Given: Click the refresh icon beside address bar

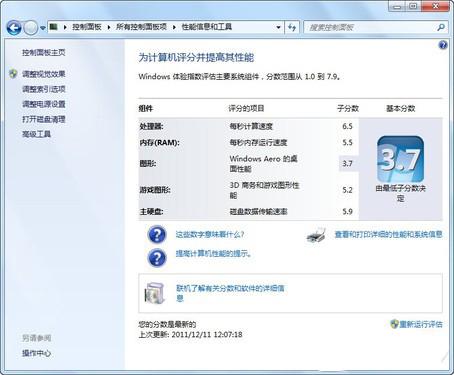Looking at the screenshot, I should pyautogui.click(x=292, y=27).
